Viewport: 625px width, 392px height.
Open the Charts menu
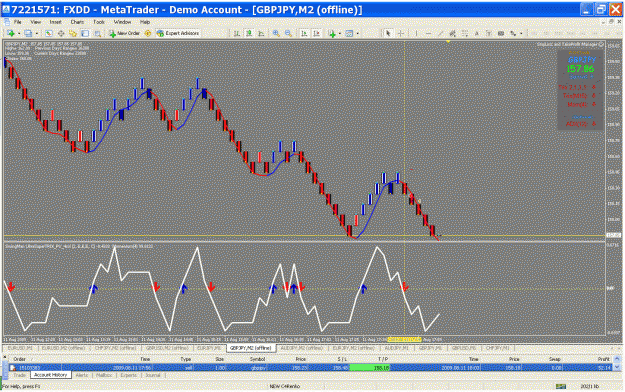click(x=77, y=22)
